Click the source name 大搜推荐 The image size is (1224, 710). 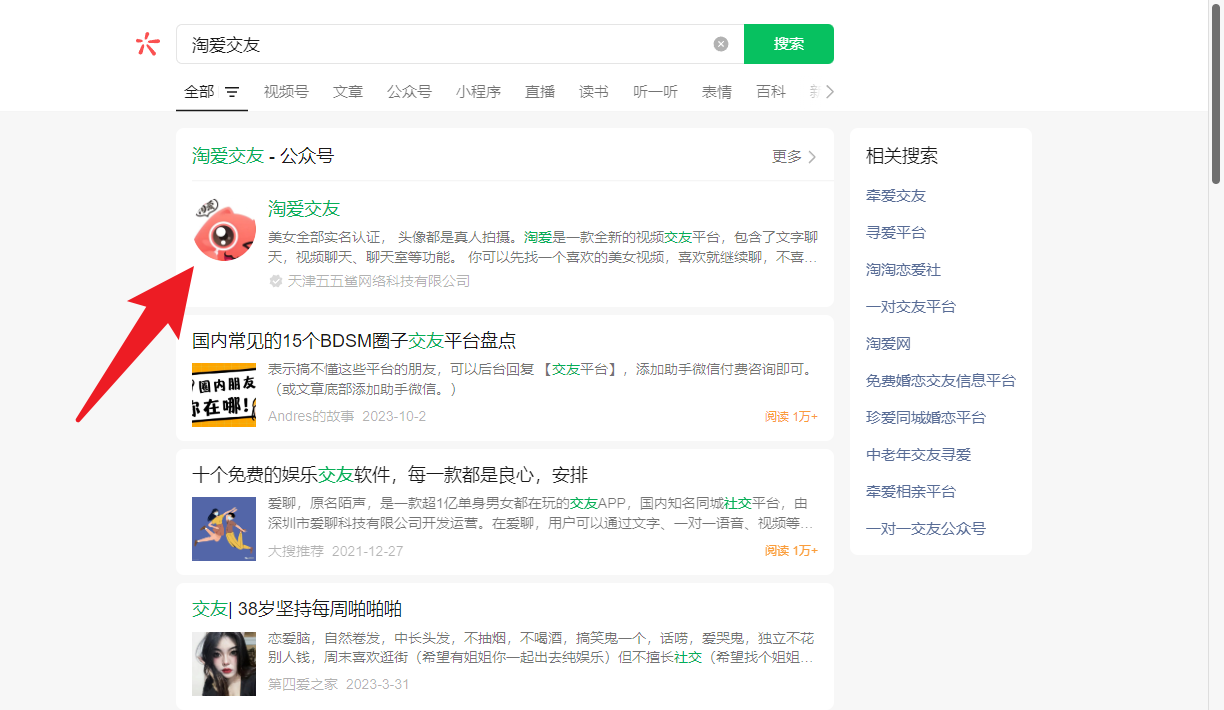[296, 551]
